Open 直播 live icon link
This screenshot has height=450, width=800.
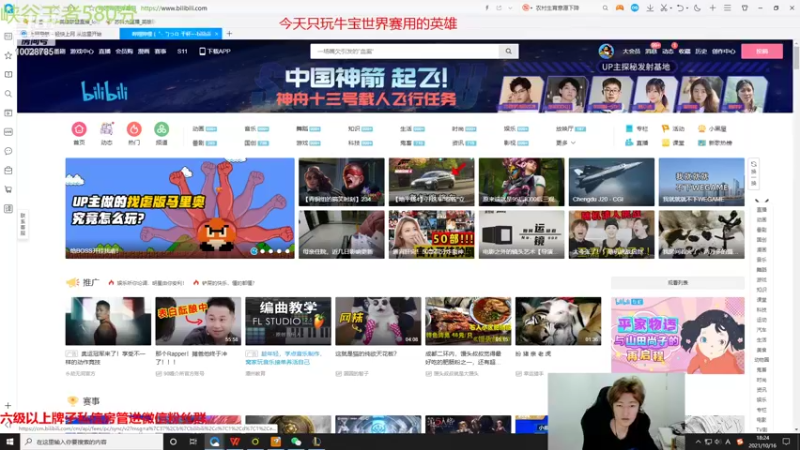tap(637, 143)
